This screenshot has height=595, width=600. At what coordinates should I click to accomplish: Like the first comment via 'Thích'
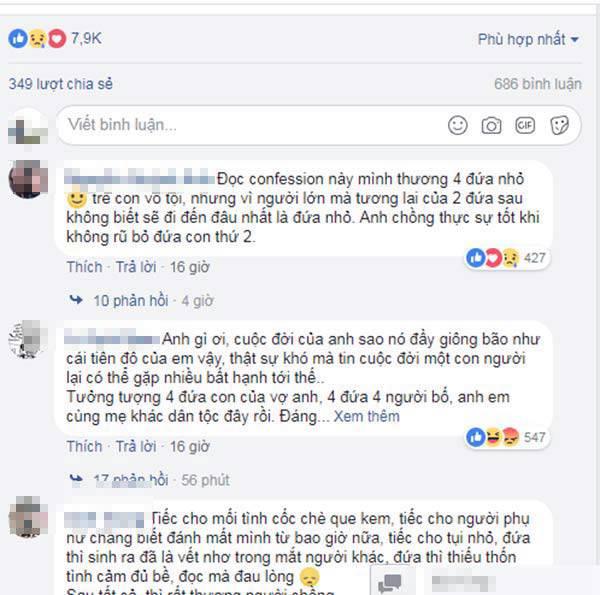(x=84, y=267)
